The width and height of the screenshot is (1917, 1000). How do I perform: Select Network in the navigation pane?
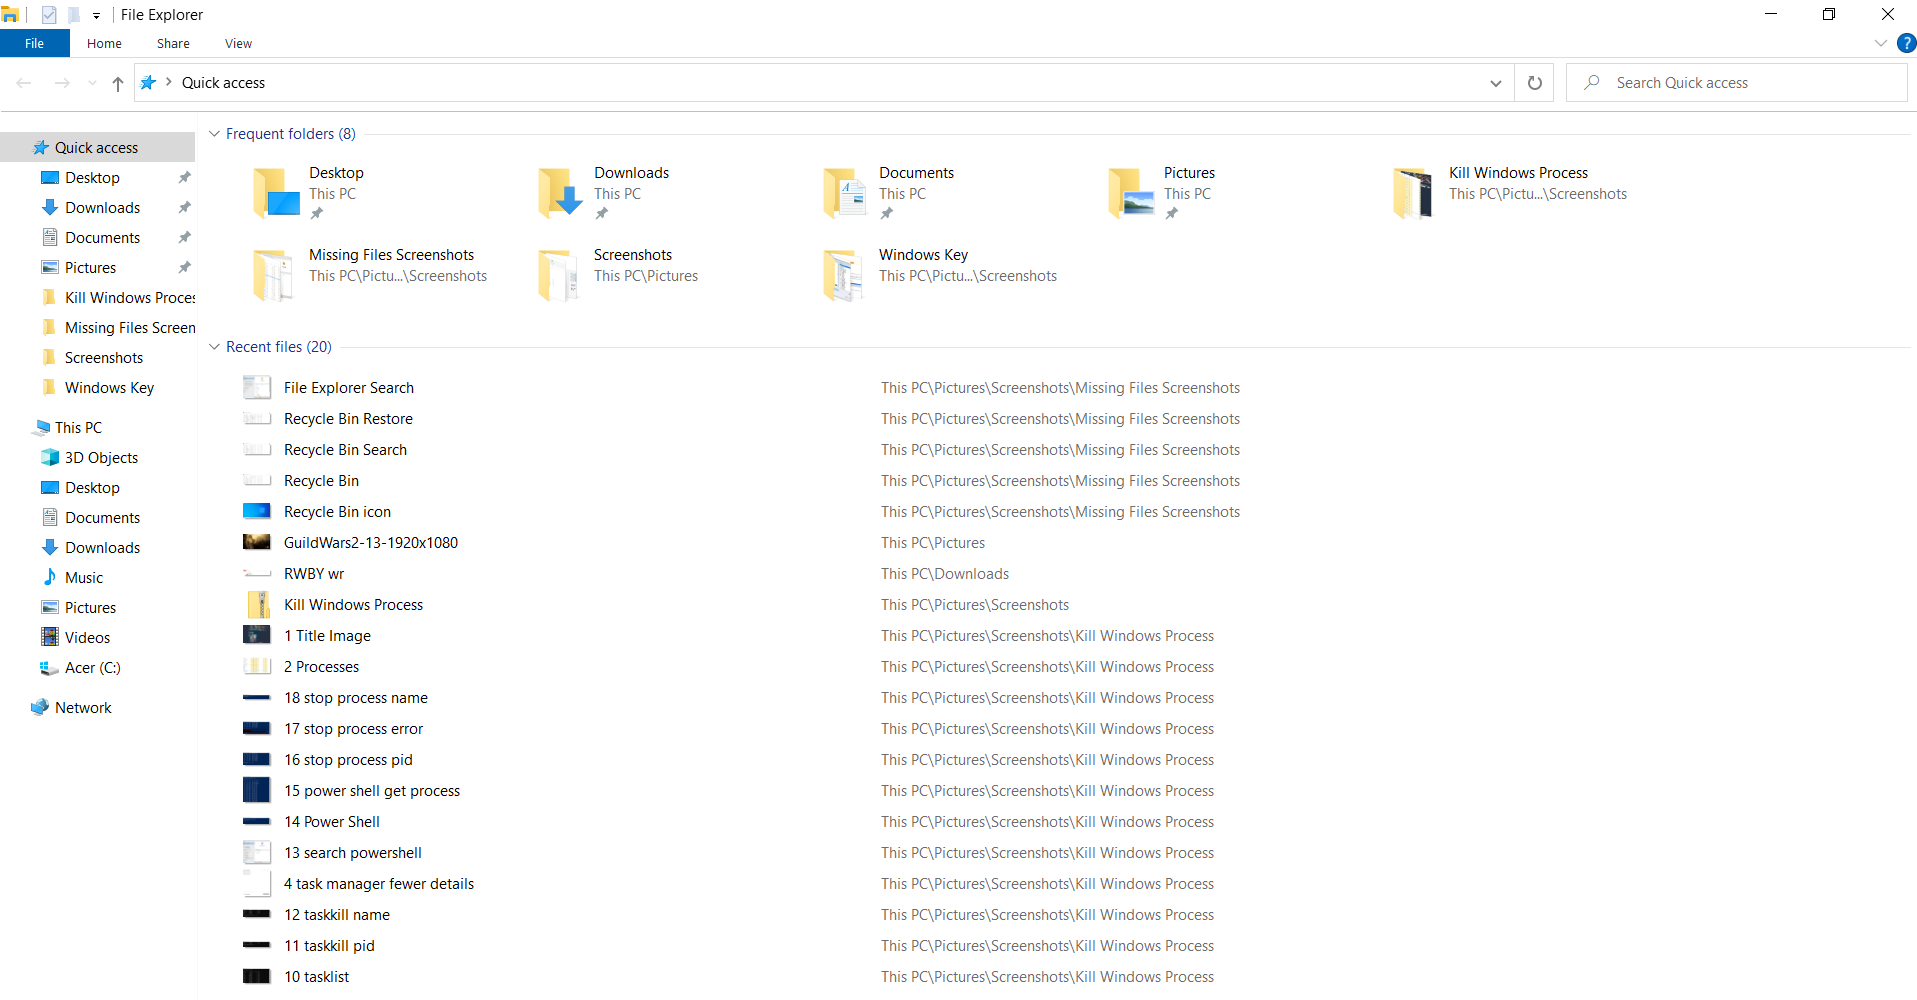(82, 707)
